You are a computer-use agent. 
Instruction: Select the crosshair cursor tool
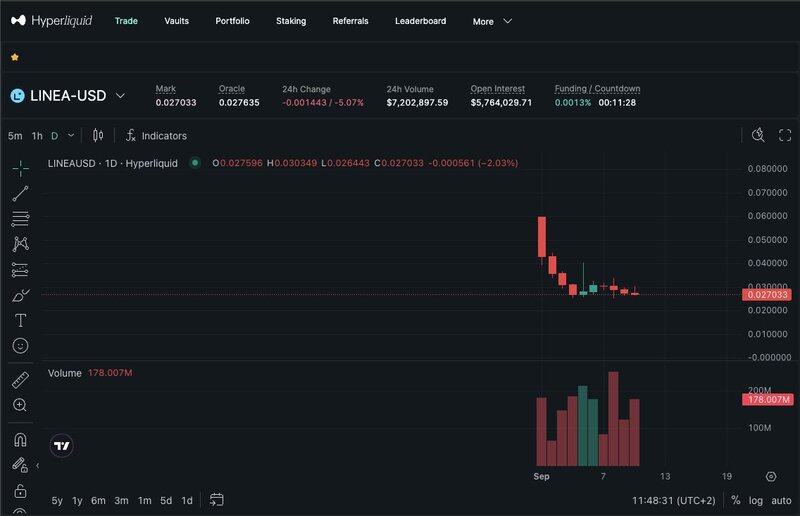point(20,168)
